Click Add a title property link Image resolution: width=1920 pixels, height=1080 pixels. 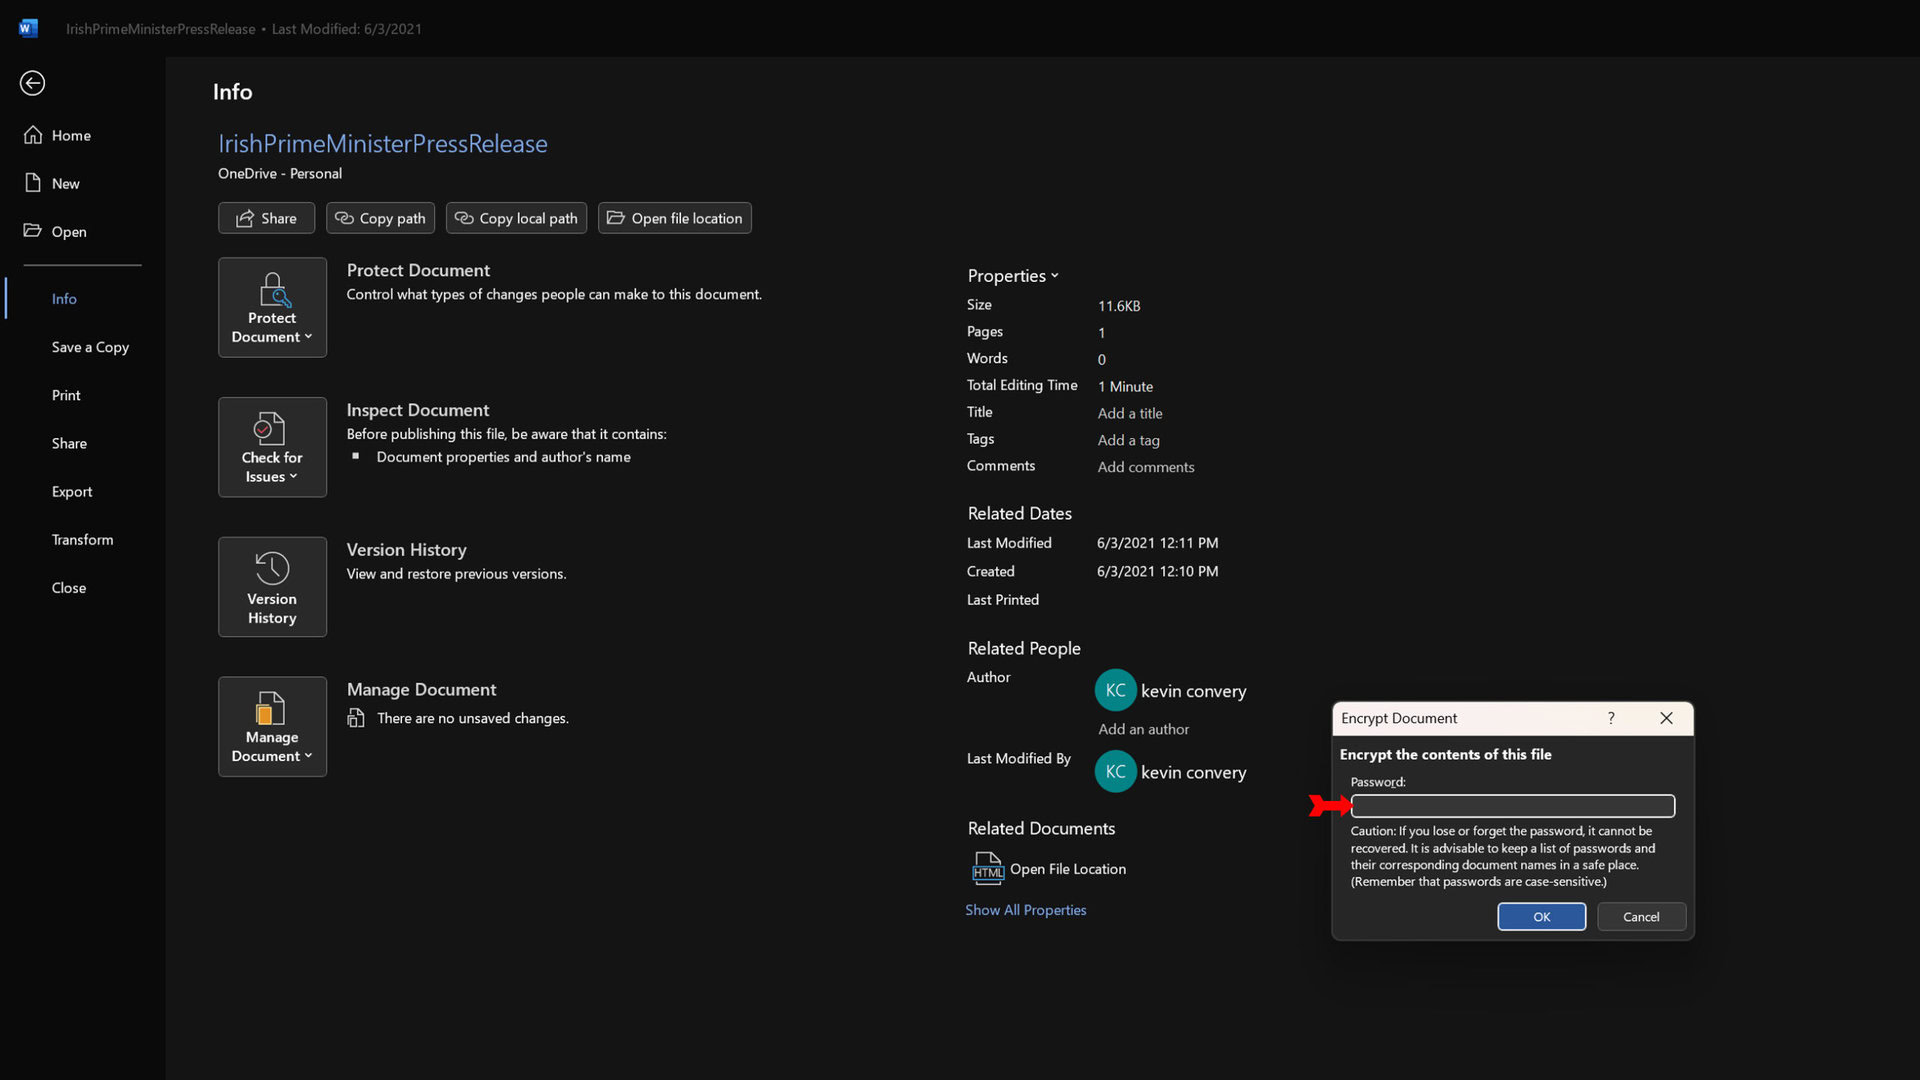pyautogui.click(x=1130, y=413)
